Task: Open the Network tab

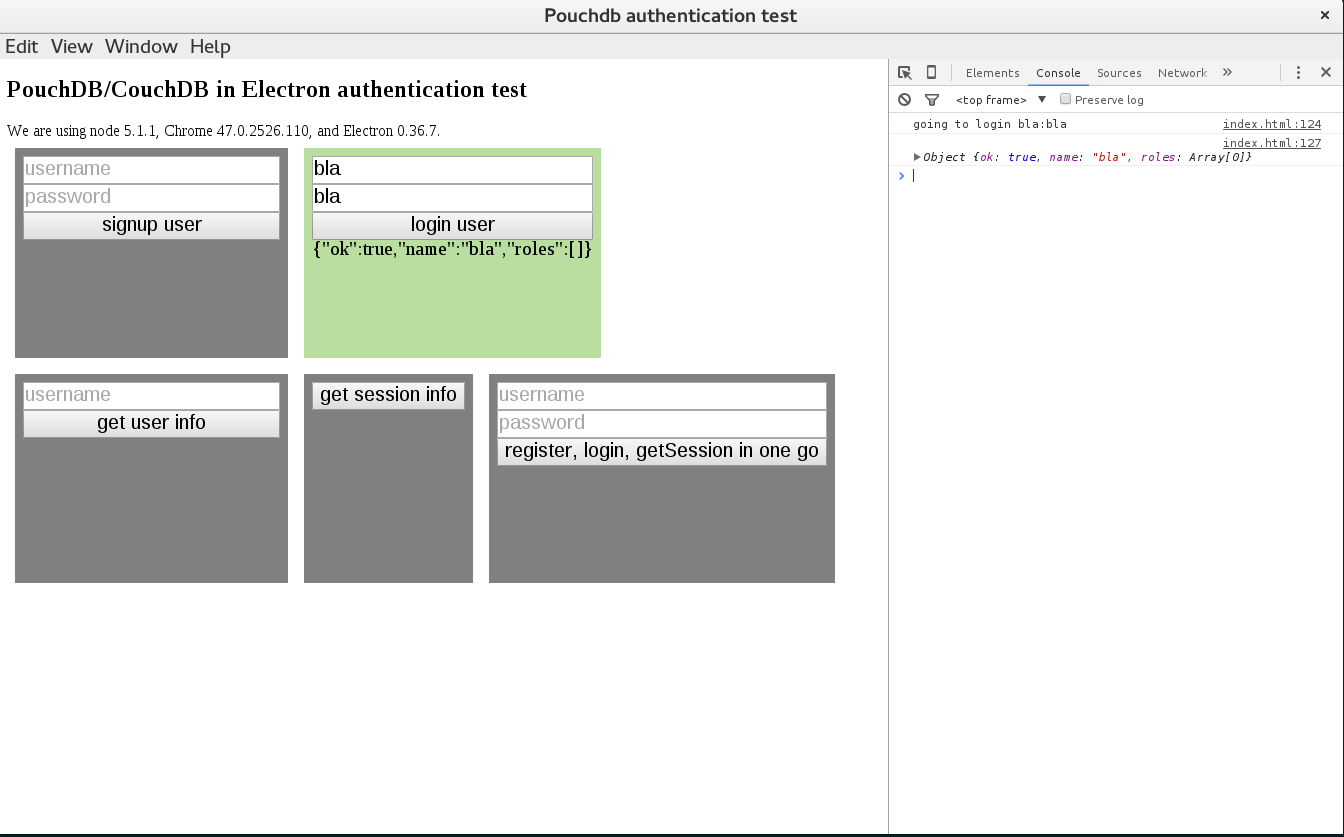Action: pos(1182,73)
